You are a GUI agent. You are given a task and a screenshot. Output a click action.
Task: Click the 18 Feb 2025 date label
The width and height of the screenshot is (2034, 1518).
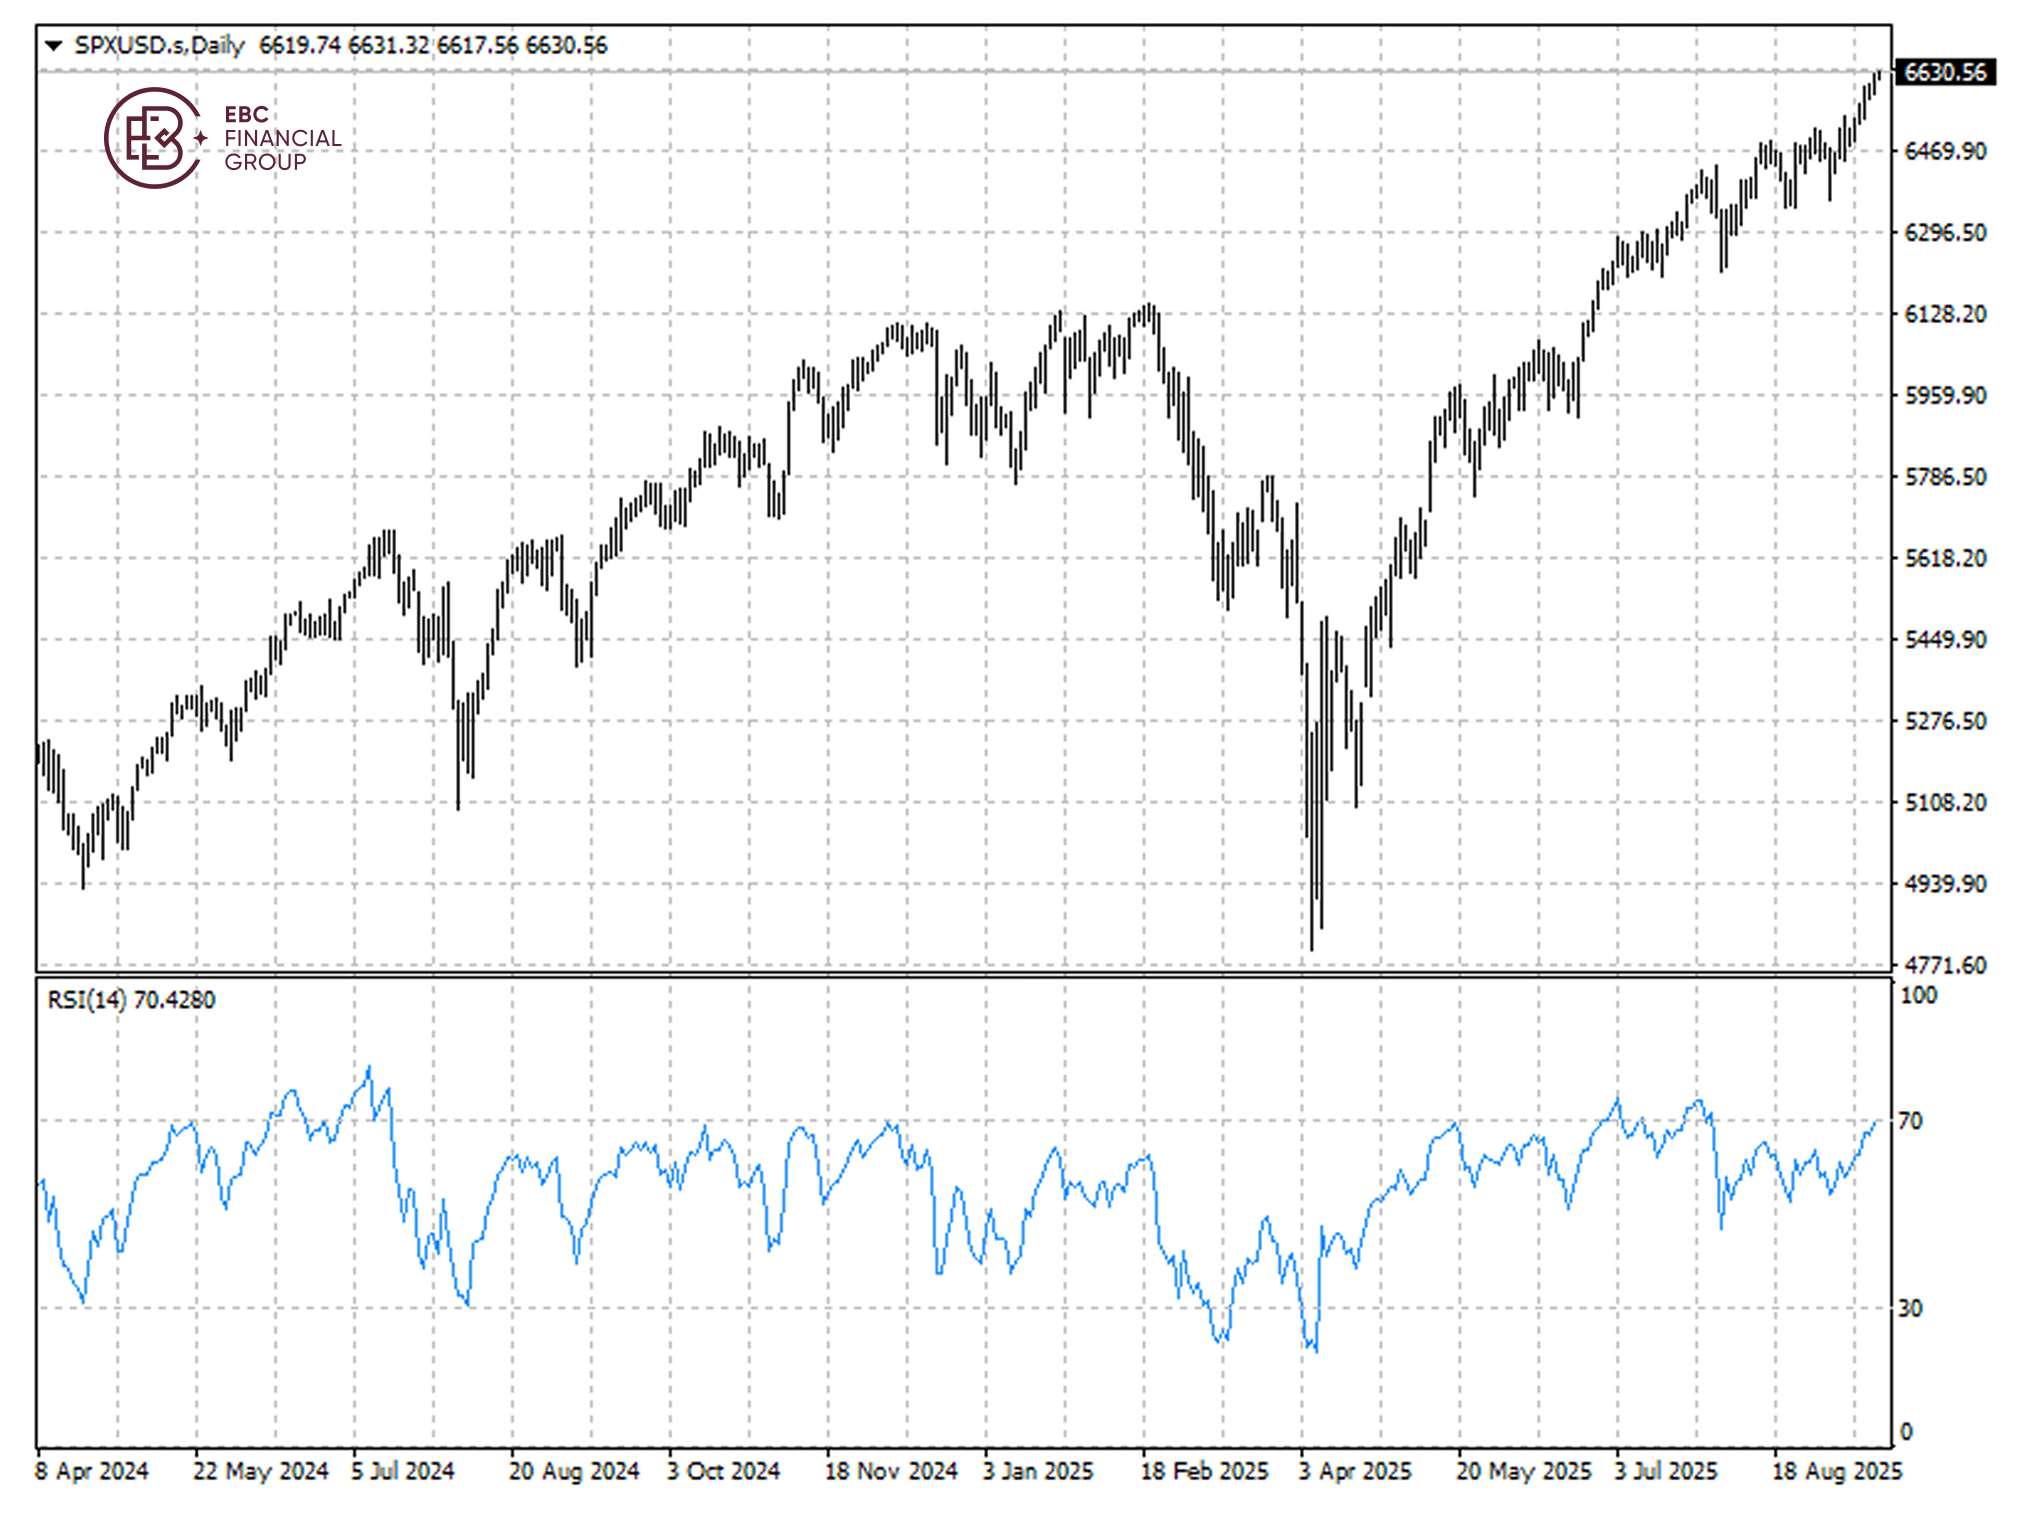(1205, 1471)
